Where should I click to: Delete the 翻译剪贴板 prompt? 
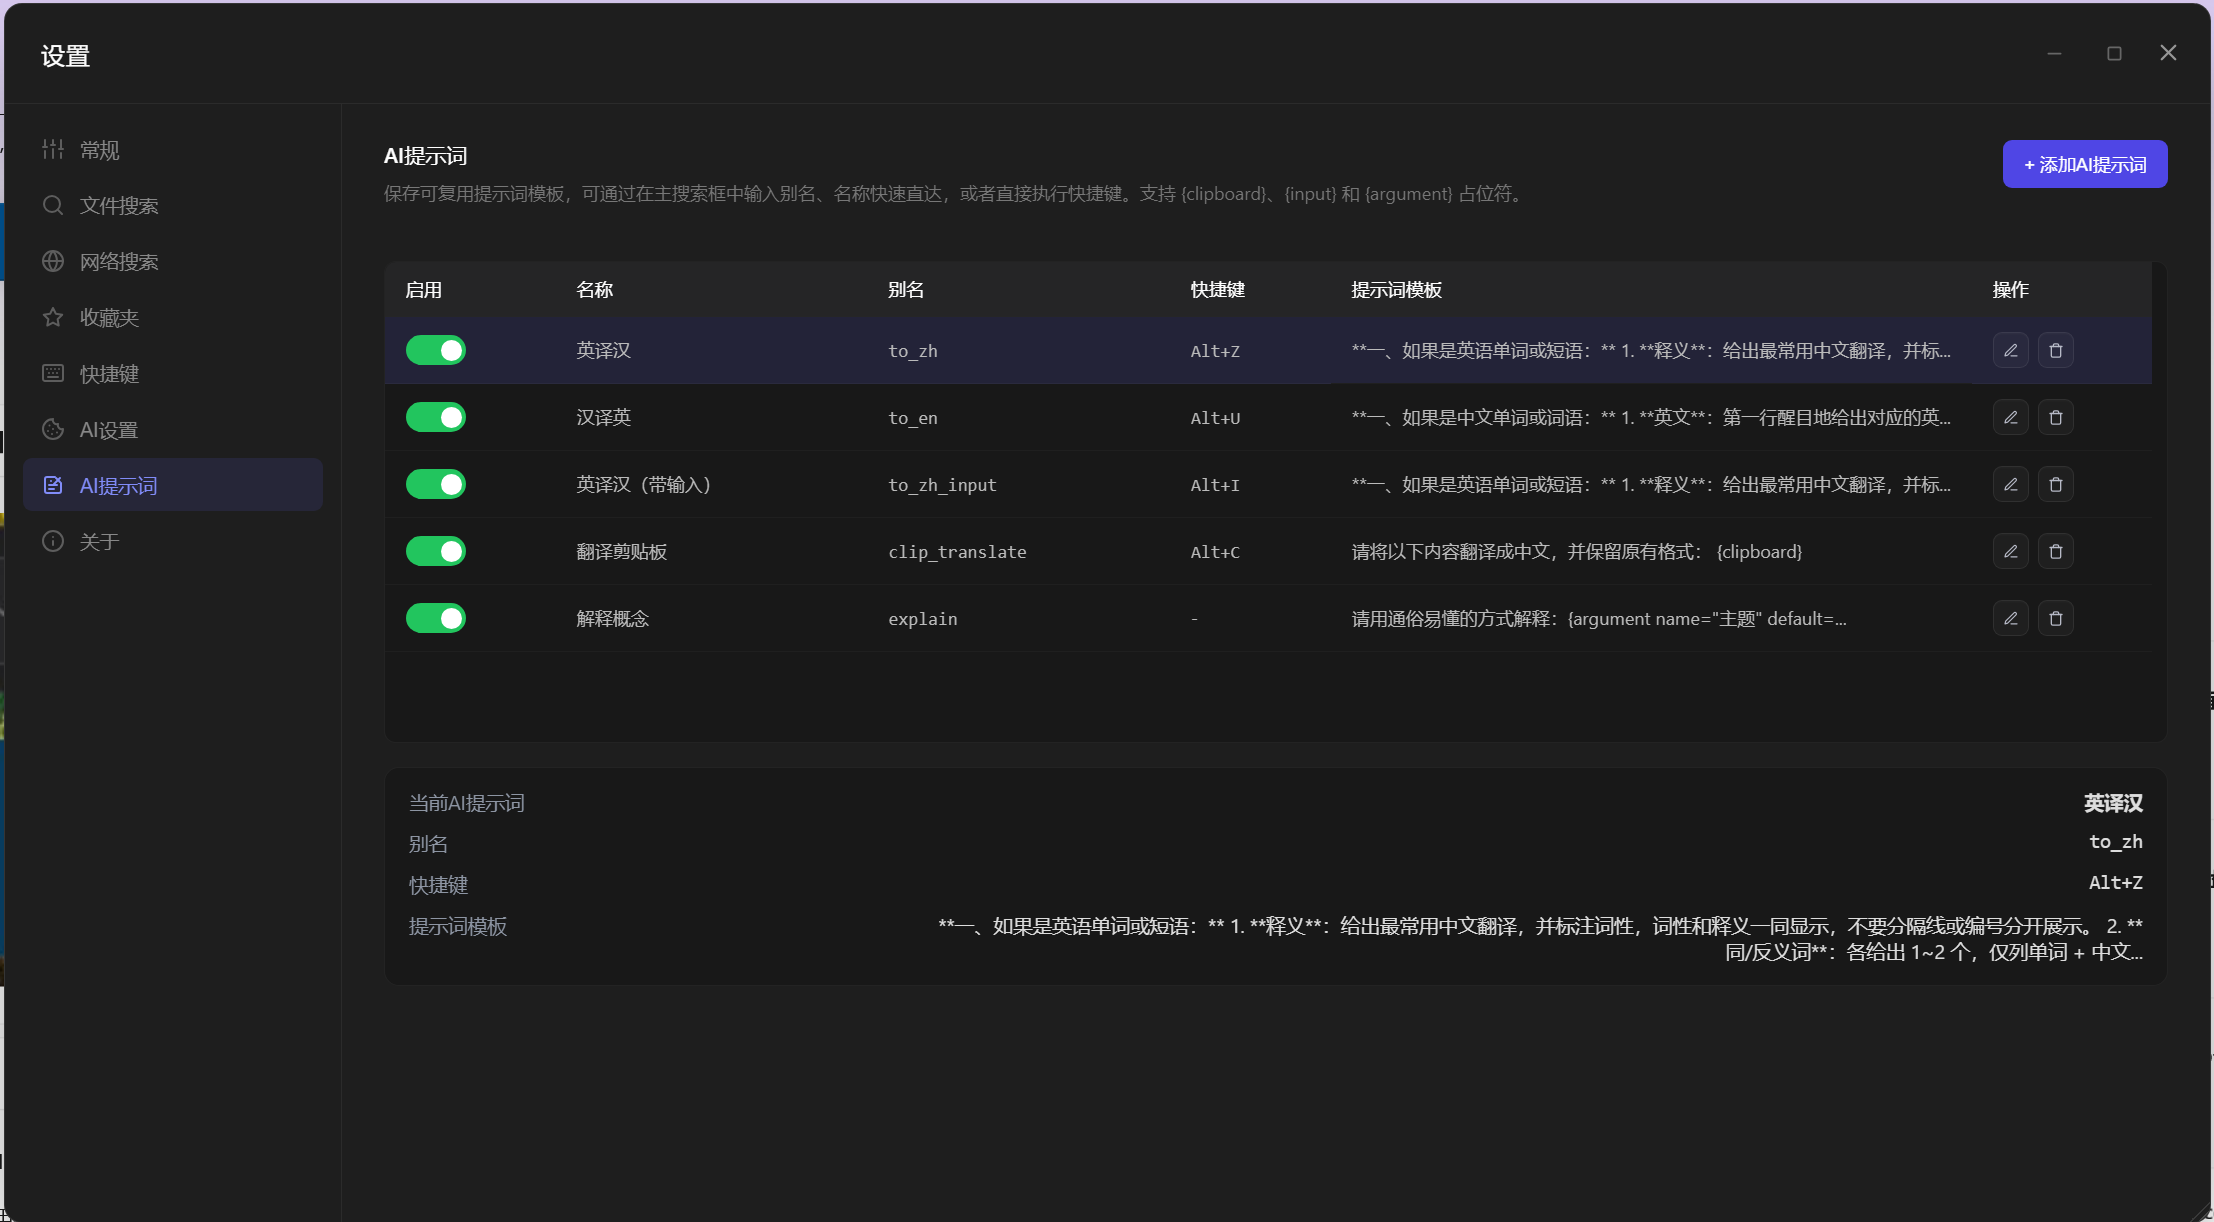pyautogui.click(x=2055, y=551)
